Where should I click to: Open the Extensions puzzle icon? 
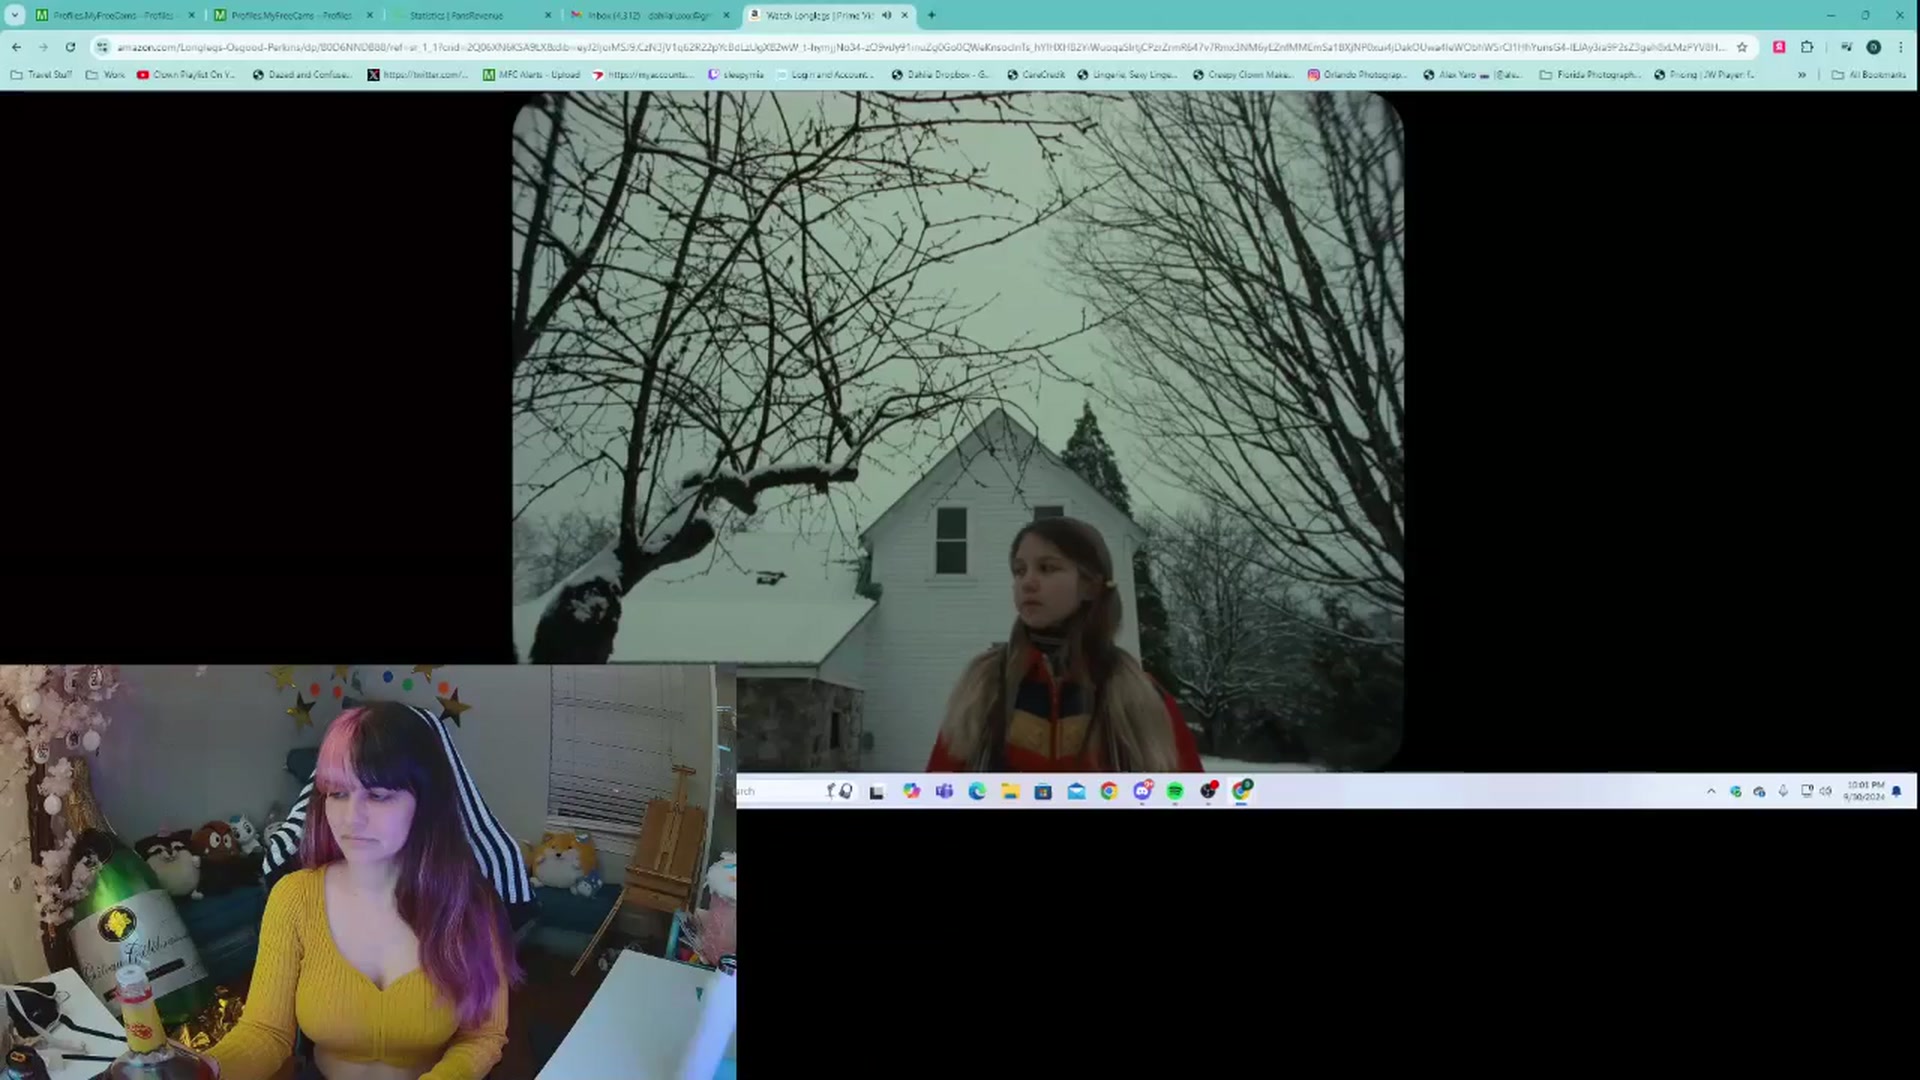point(1807,47)
